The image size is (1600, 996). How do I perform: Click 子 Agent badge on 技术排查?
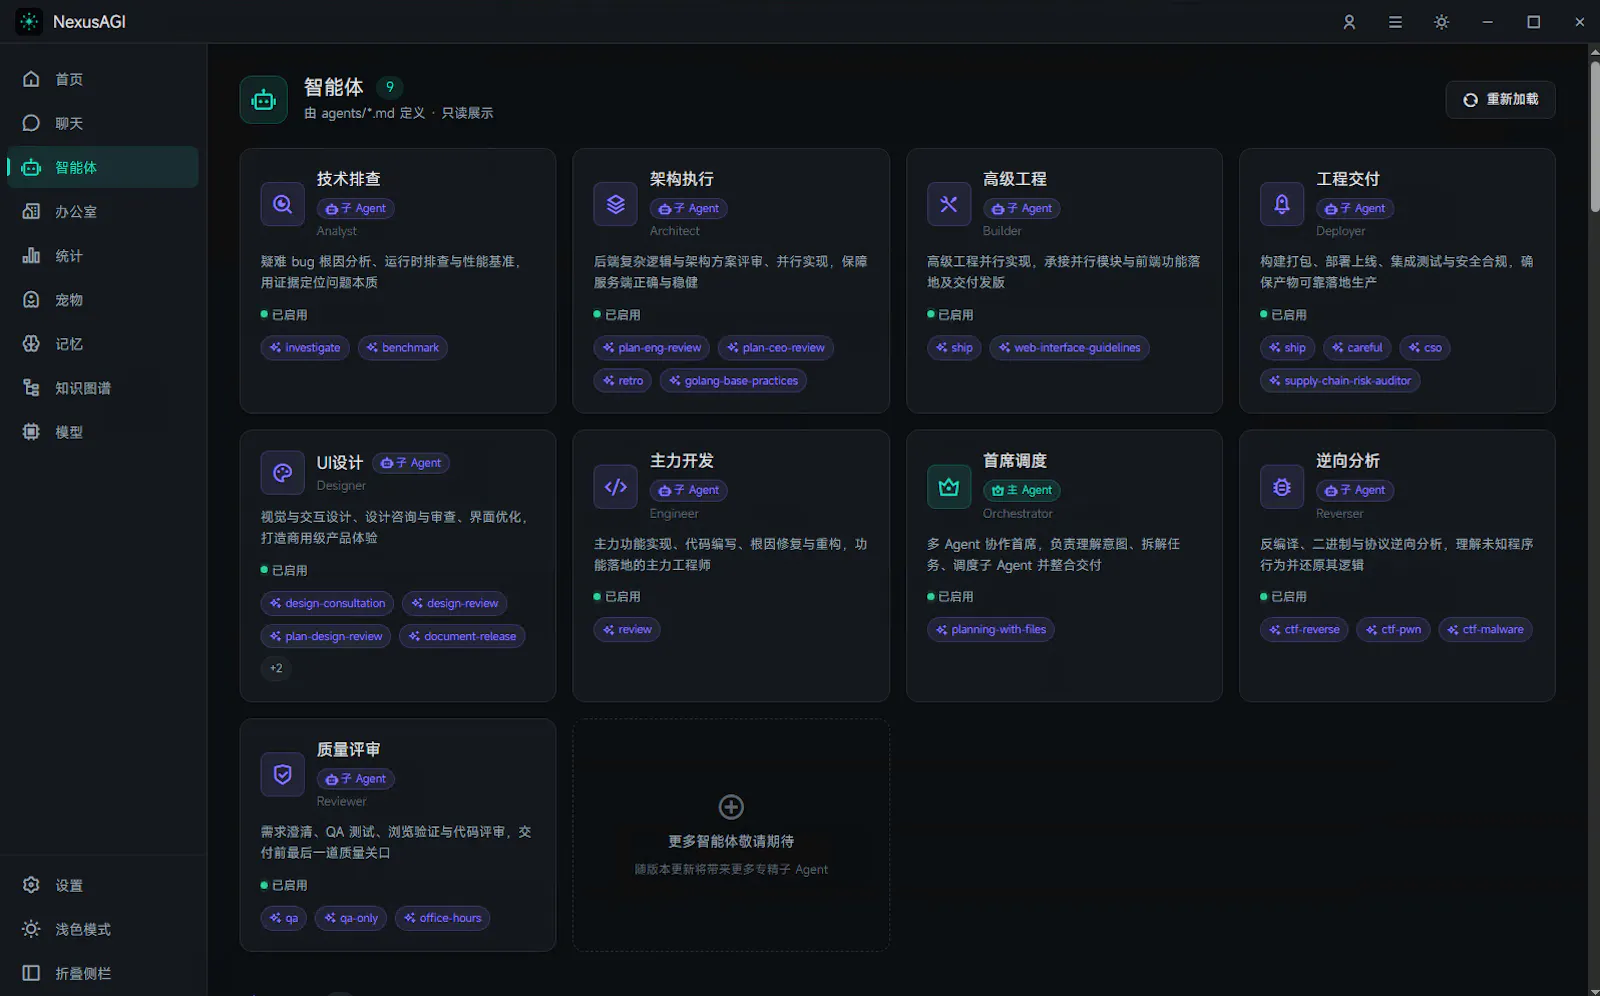click(x=355, y=209)
